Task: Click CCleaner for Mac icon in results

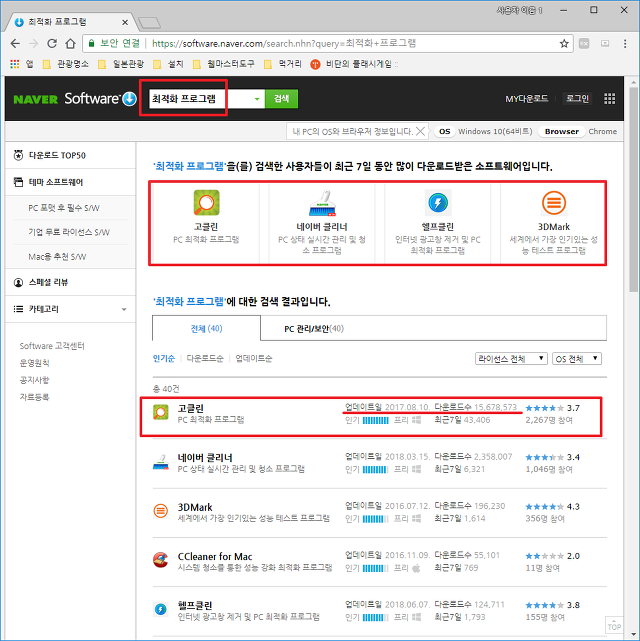Action: point(161,560)
